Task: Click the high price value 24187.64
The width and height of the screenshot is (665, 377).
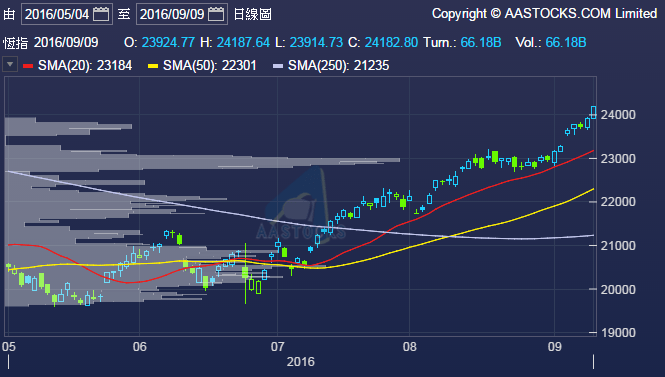Action: 243,42
